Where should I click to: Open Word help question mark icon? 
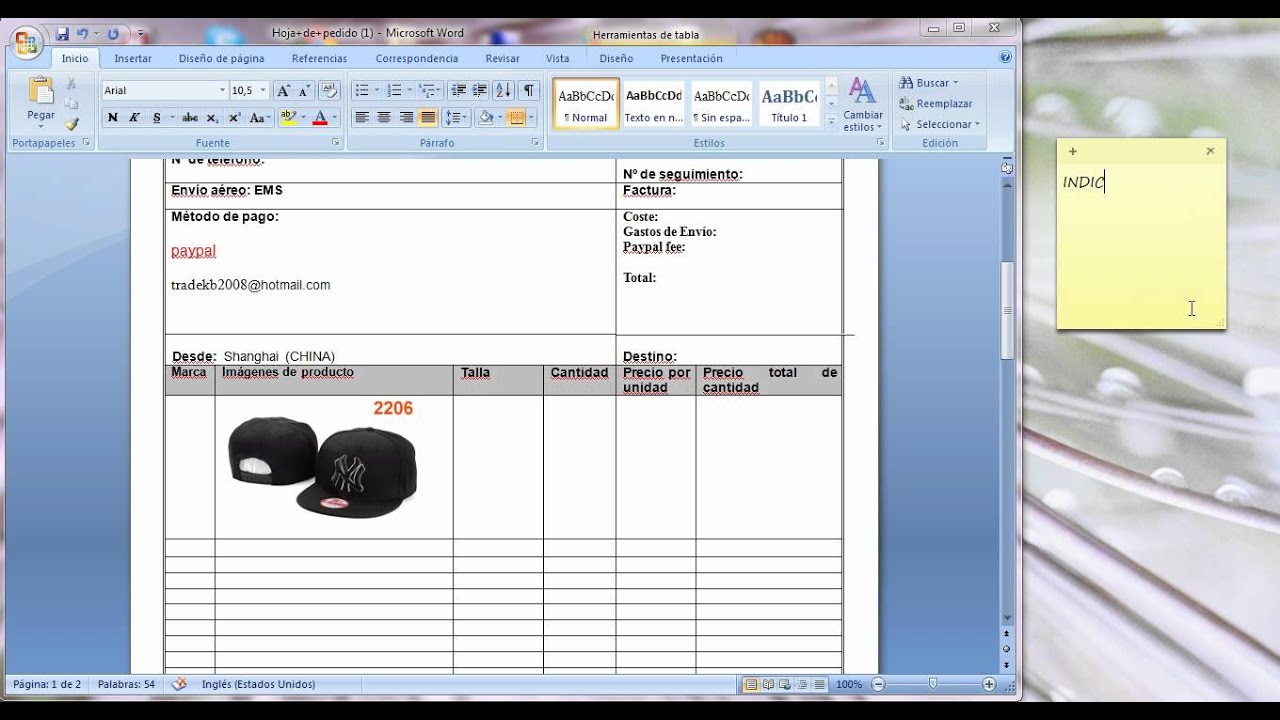pos(1005,58)
